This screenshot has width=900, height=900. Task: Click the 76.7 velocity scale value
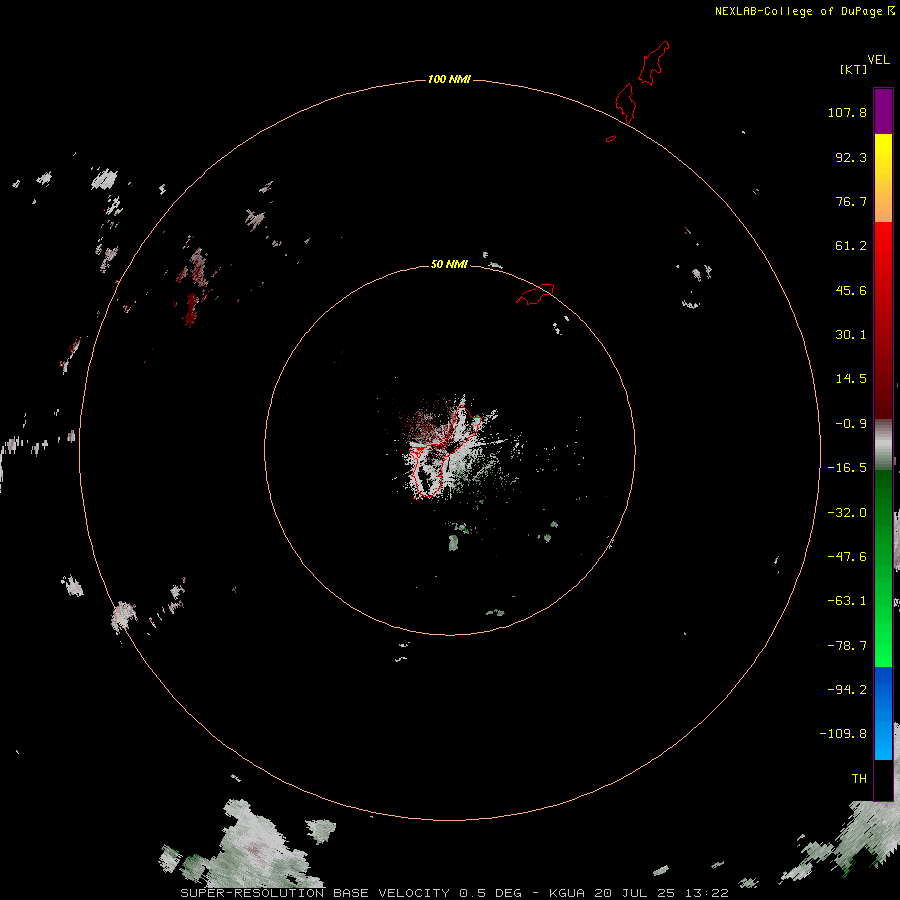click(851, 201)
